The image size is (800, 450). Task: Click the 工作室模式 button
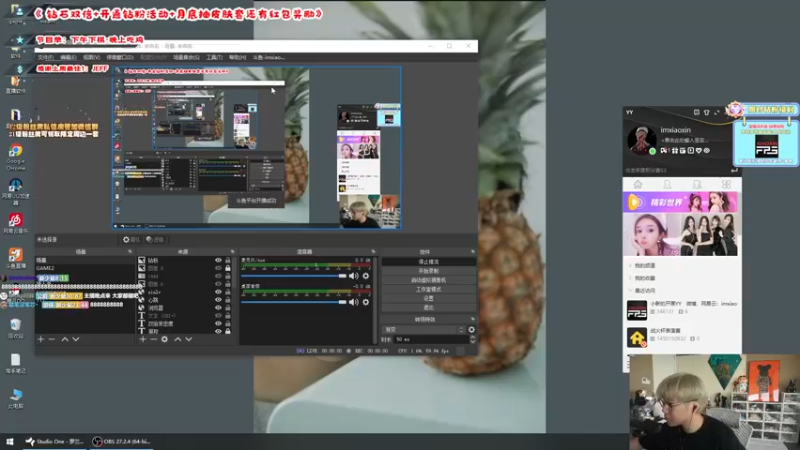pos(428,289)
